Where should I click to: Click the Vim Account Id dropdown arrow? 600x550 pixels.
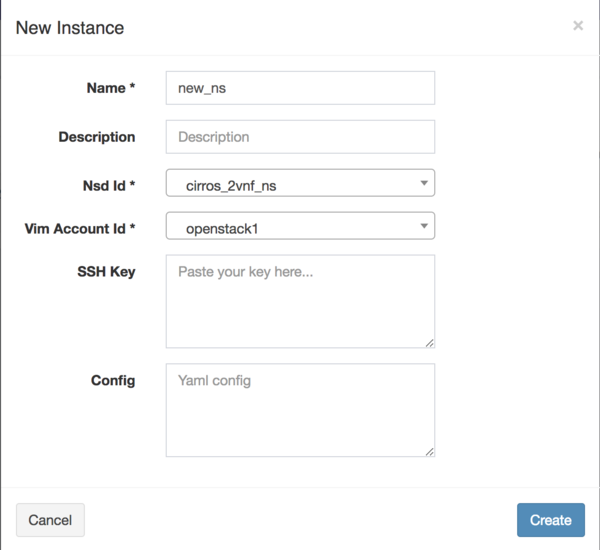424,227
